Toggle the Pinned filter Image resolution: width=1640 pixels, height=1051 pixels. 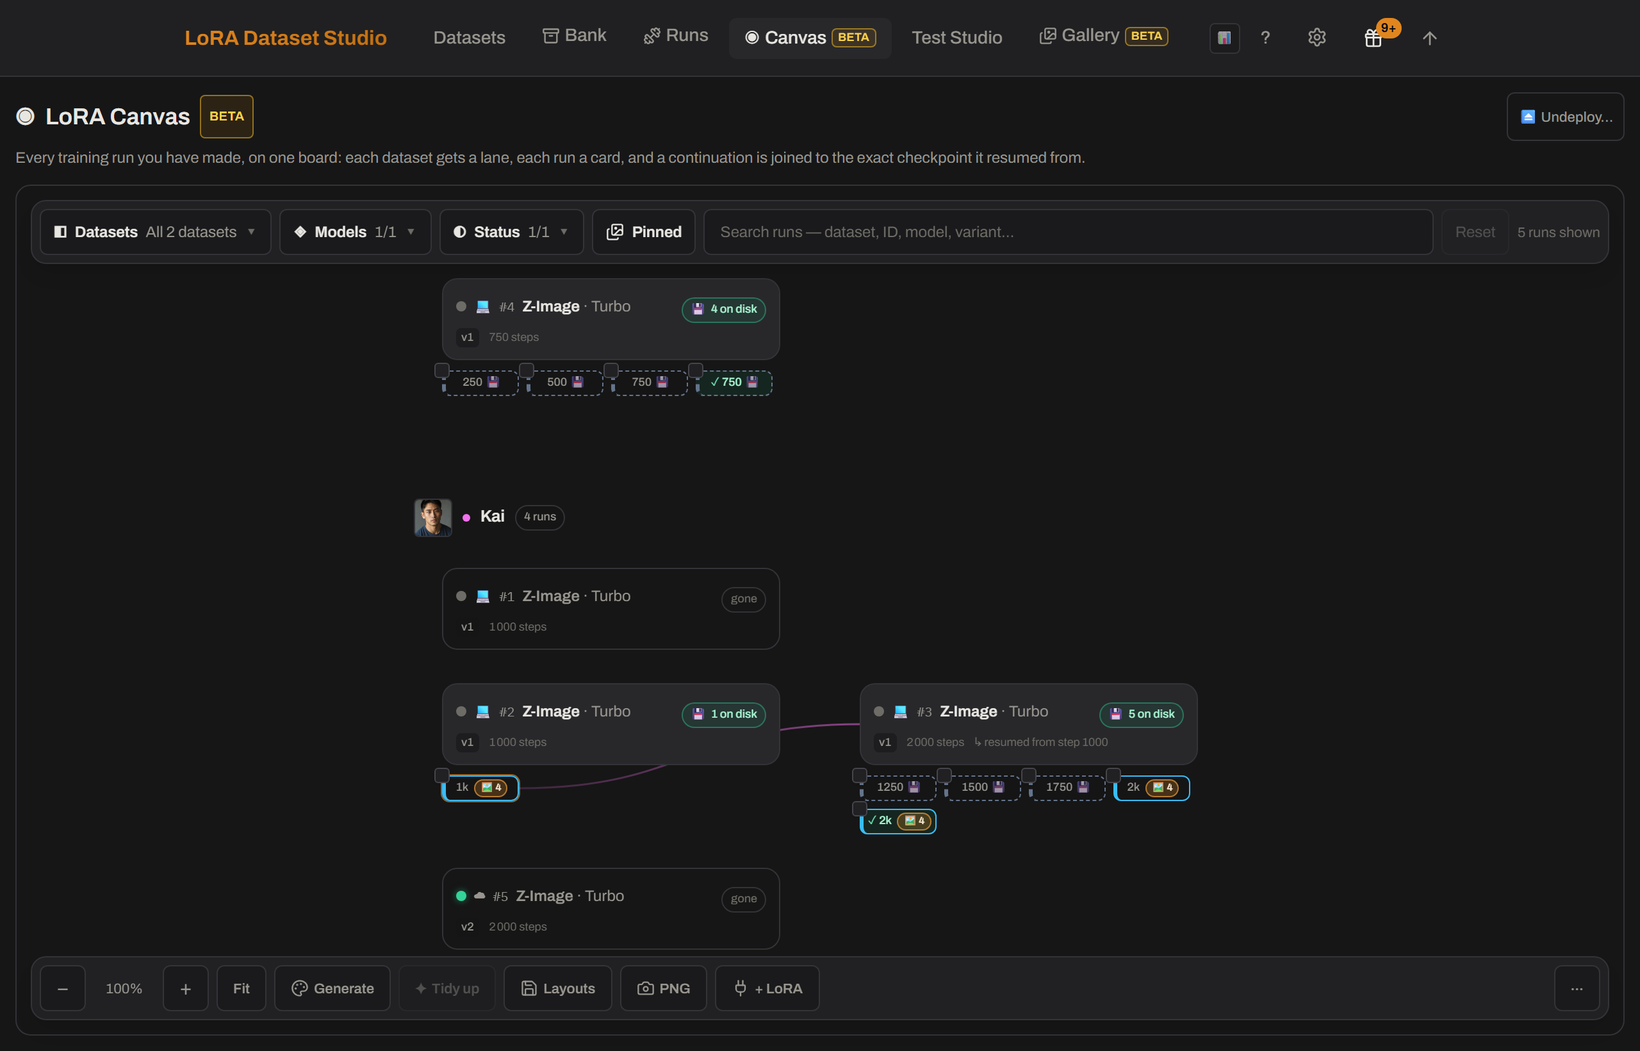[644, 232]
